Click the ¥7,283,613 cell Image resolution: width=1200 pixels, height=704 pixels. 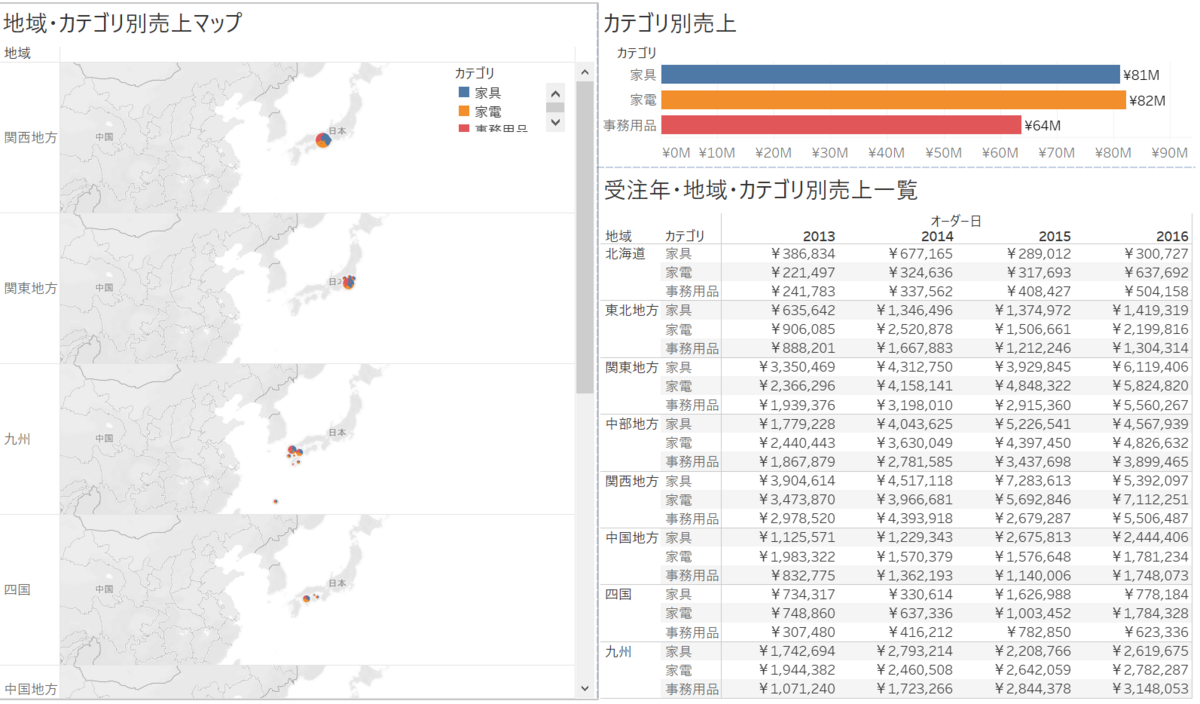(x=1032, y=481)
